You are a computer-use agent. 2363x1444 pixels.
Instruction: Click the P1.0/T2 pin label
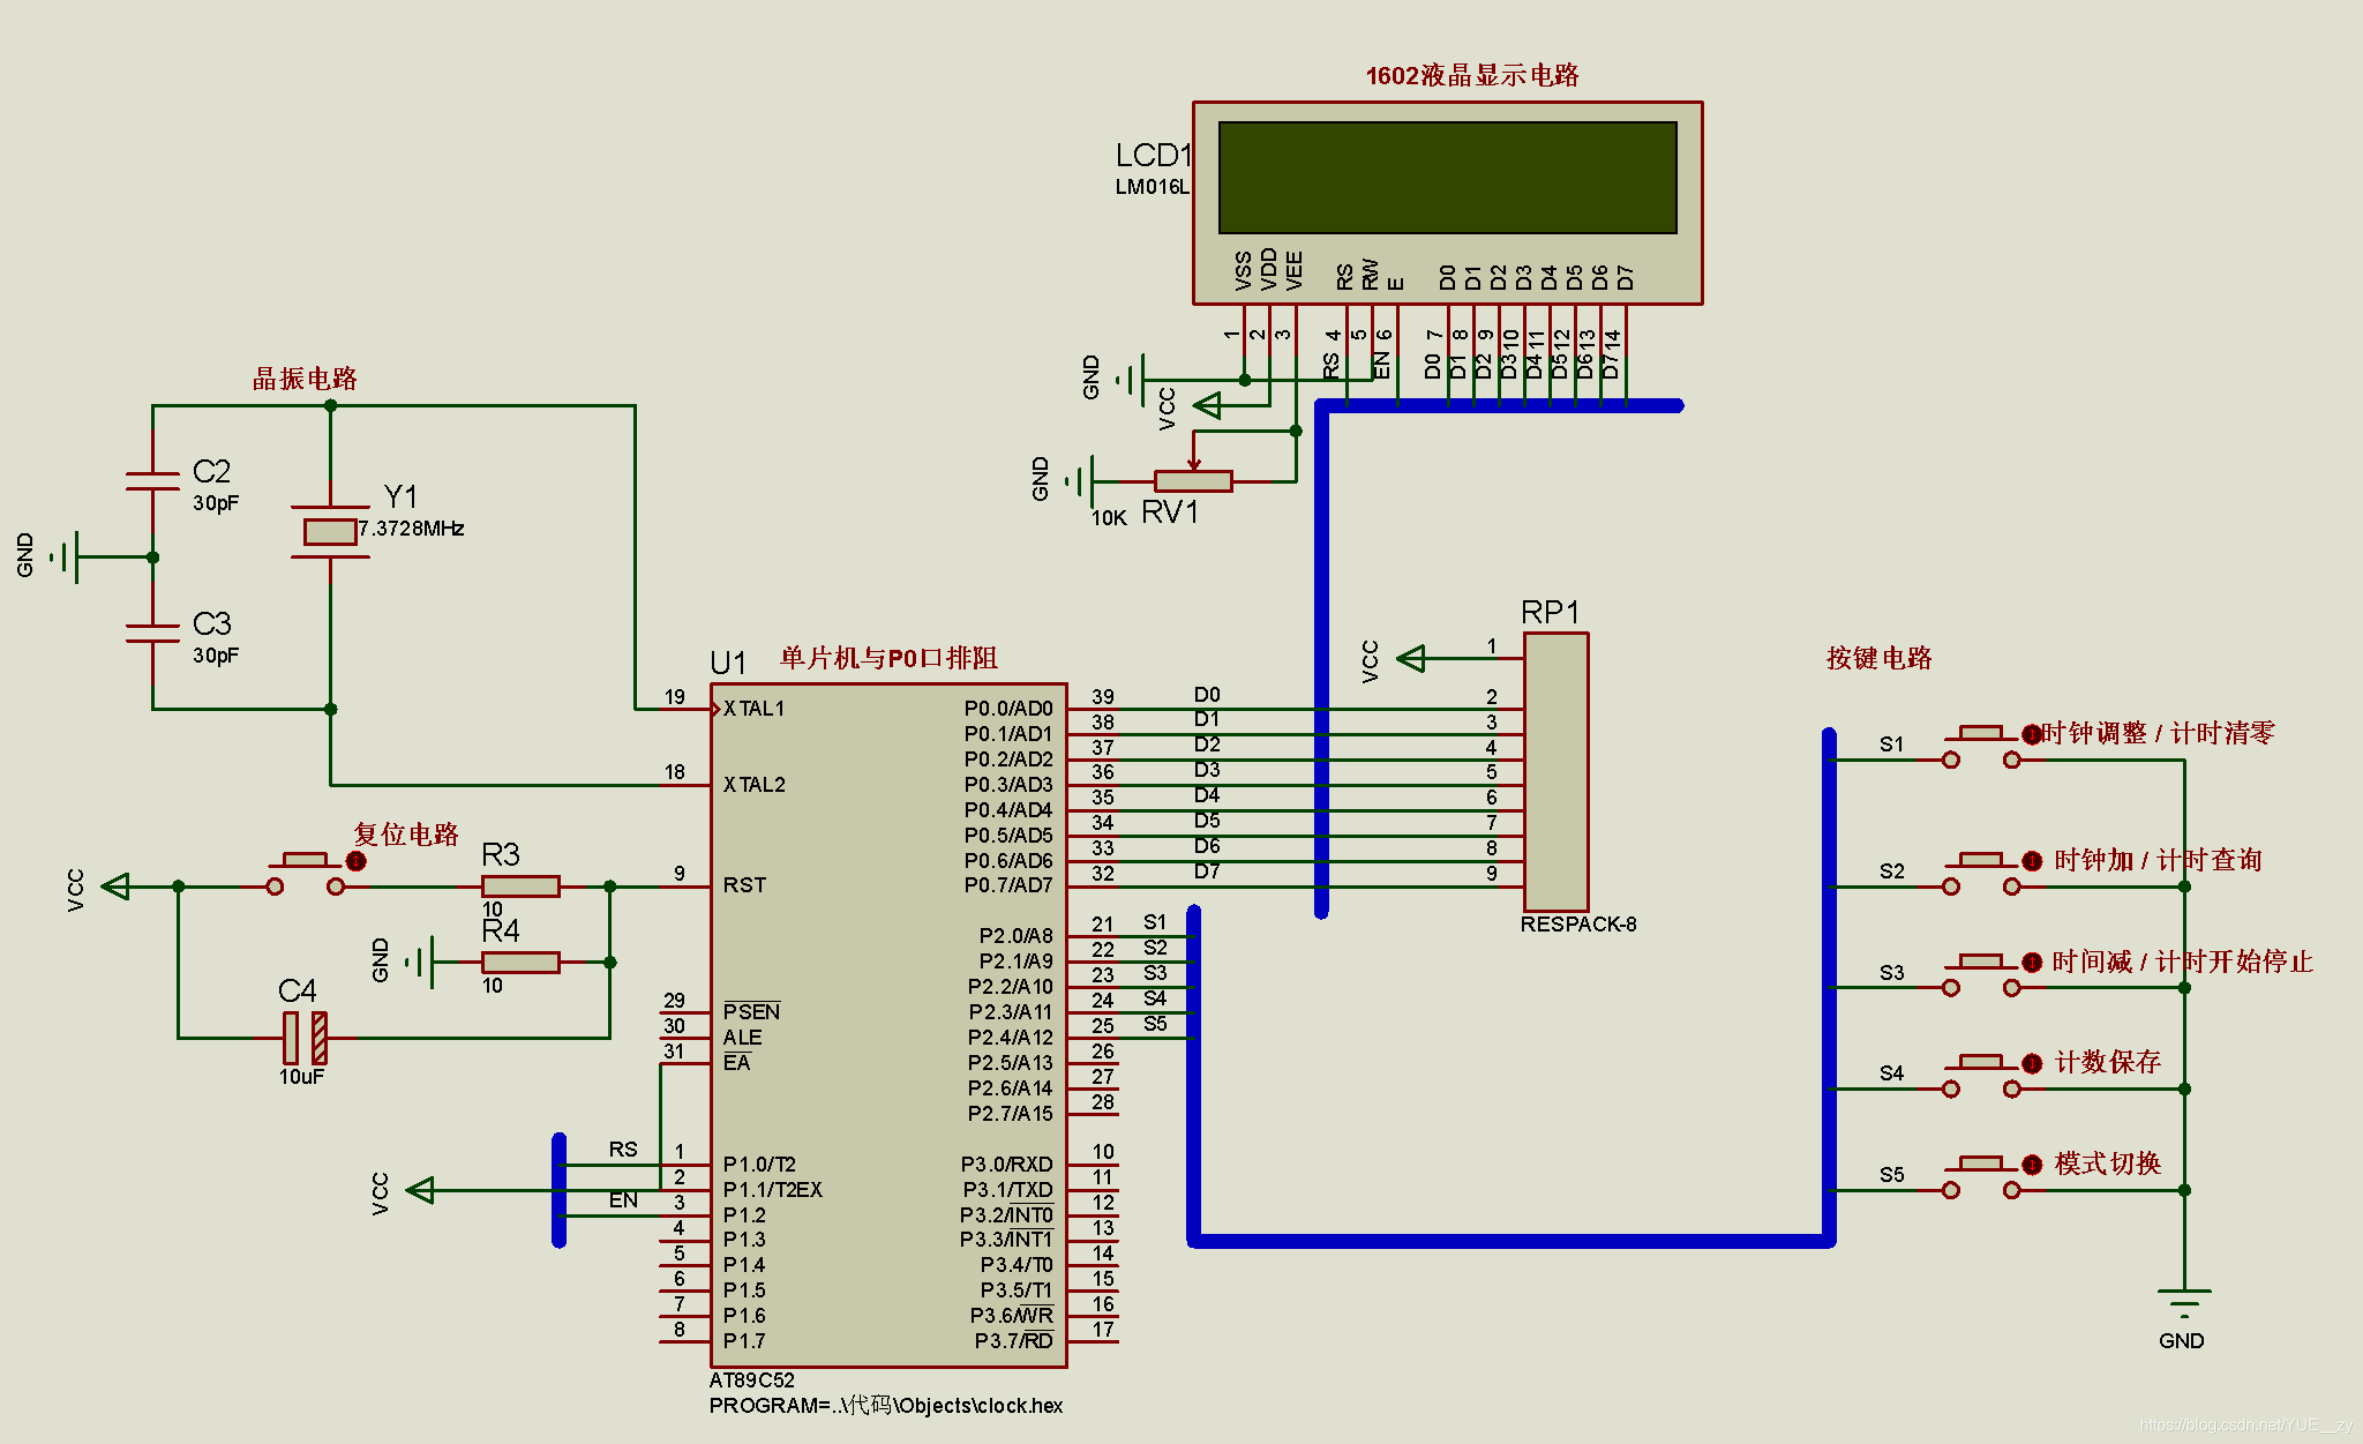[x=760, y=1164]
